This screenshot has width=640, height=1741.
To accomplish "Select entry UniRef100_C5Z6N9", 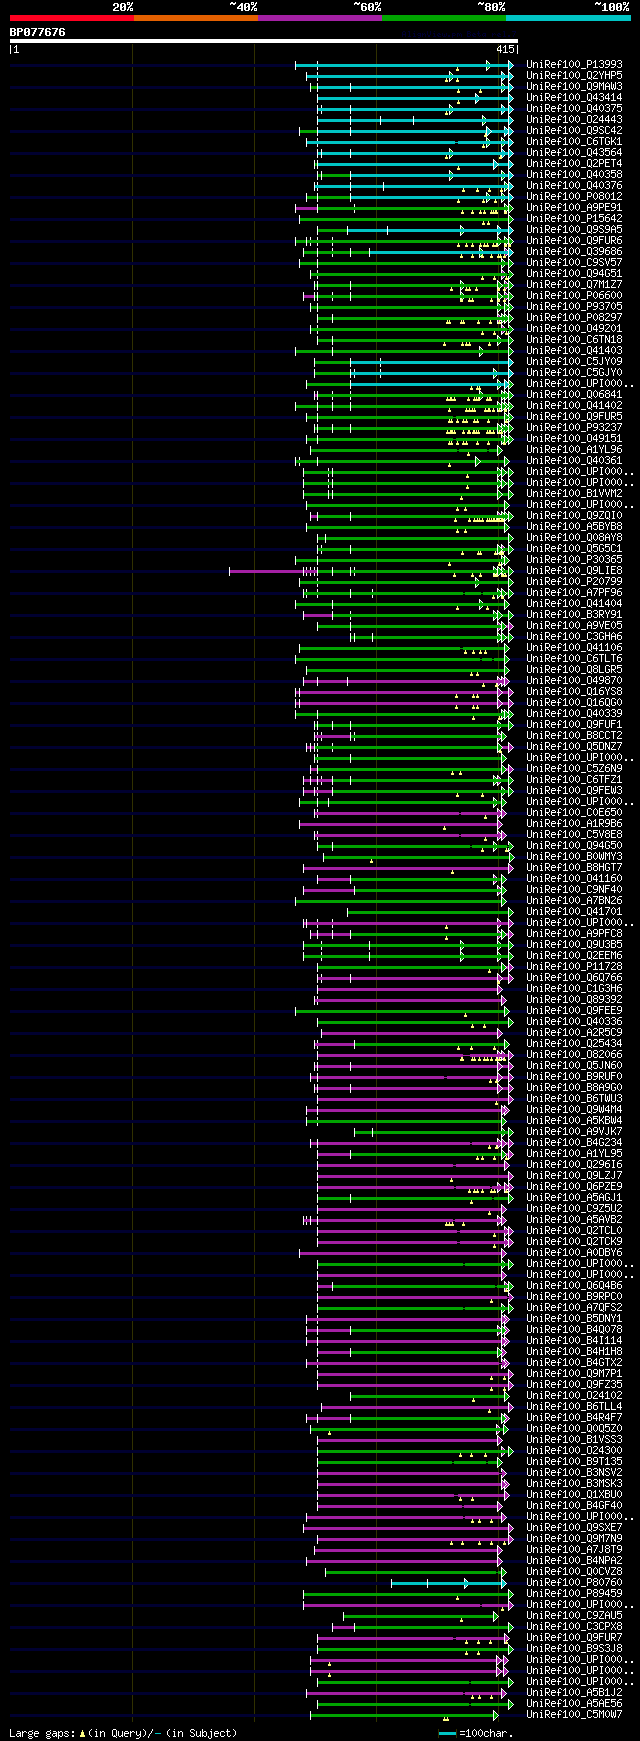I will 574,769.
